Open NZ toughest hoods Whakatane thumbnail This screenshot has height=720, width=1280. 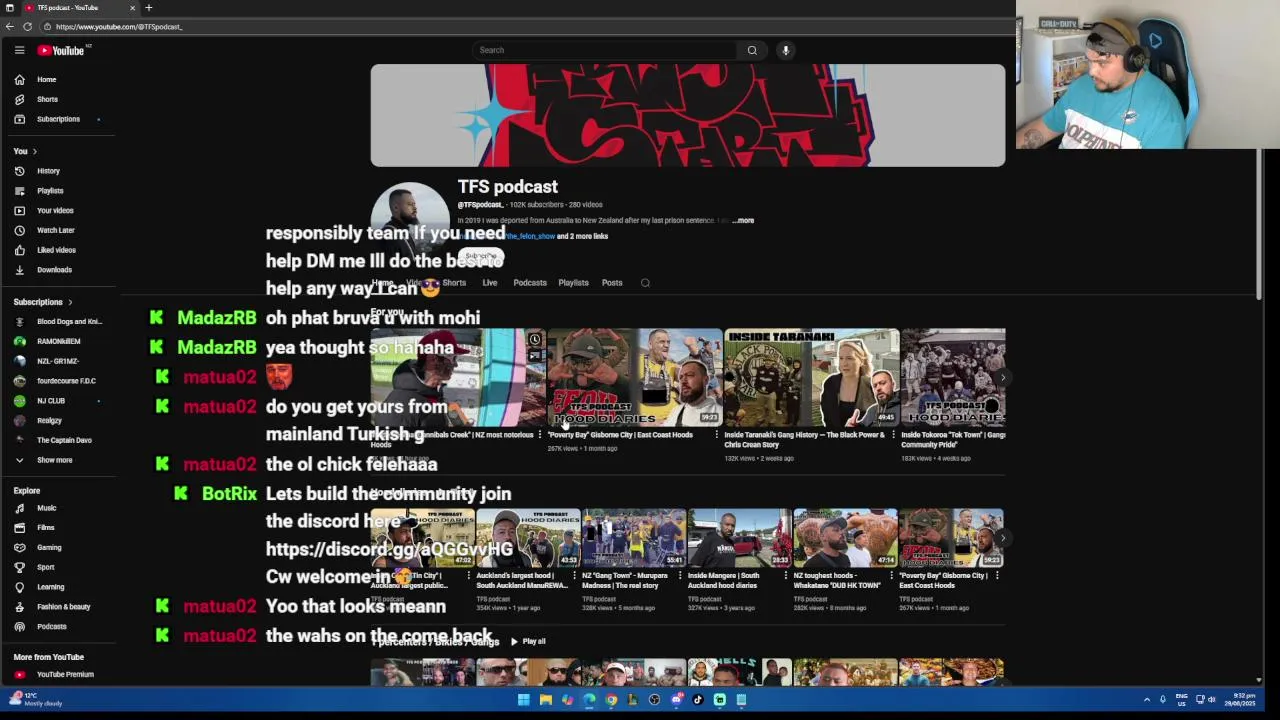click(x=845, y=538)
